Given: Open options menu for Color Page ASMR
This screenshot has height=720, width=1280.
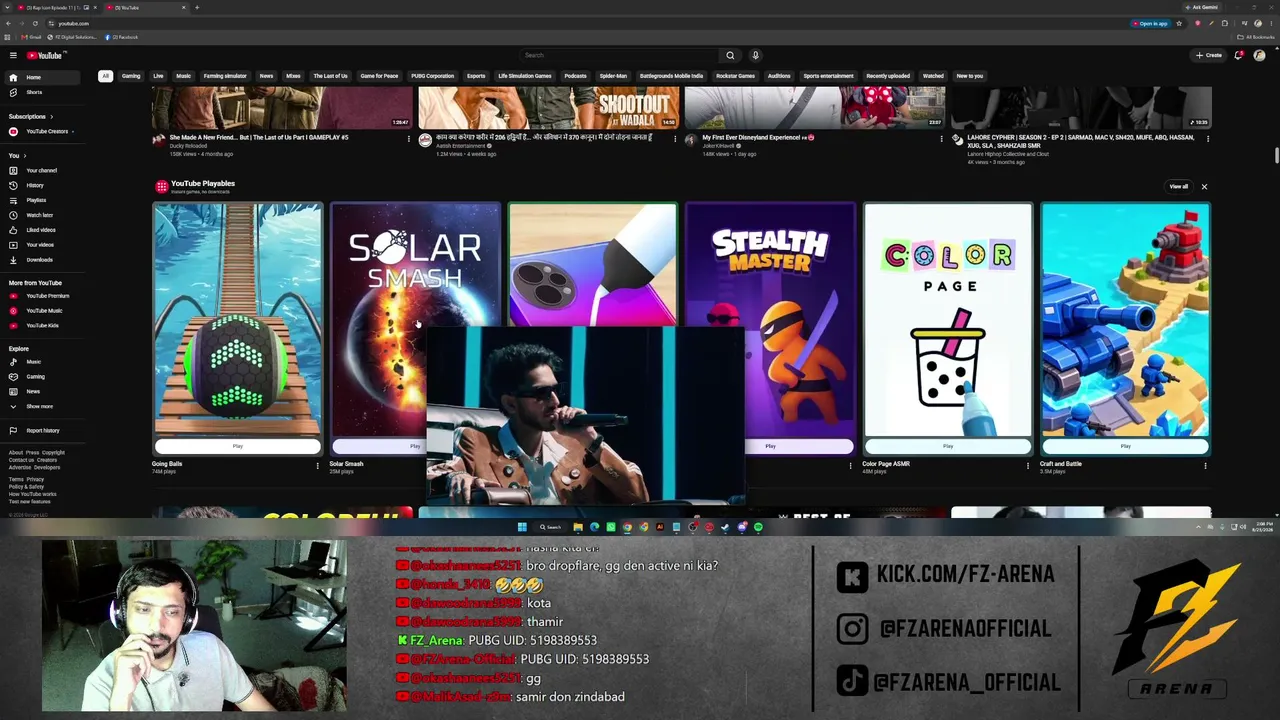Looking at the screenshot, I should click(1028, 465).
